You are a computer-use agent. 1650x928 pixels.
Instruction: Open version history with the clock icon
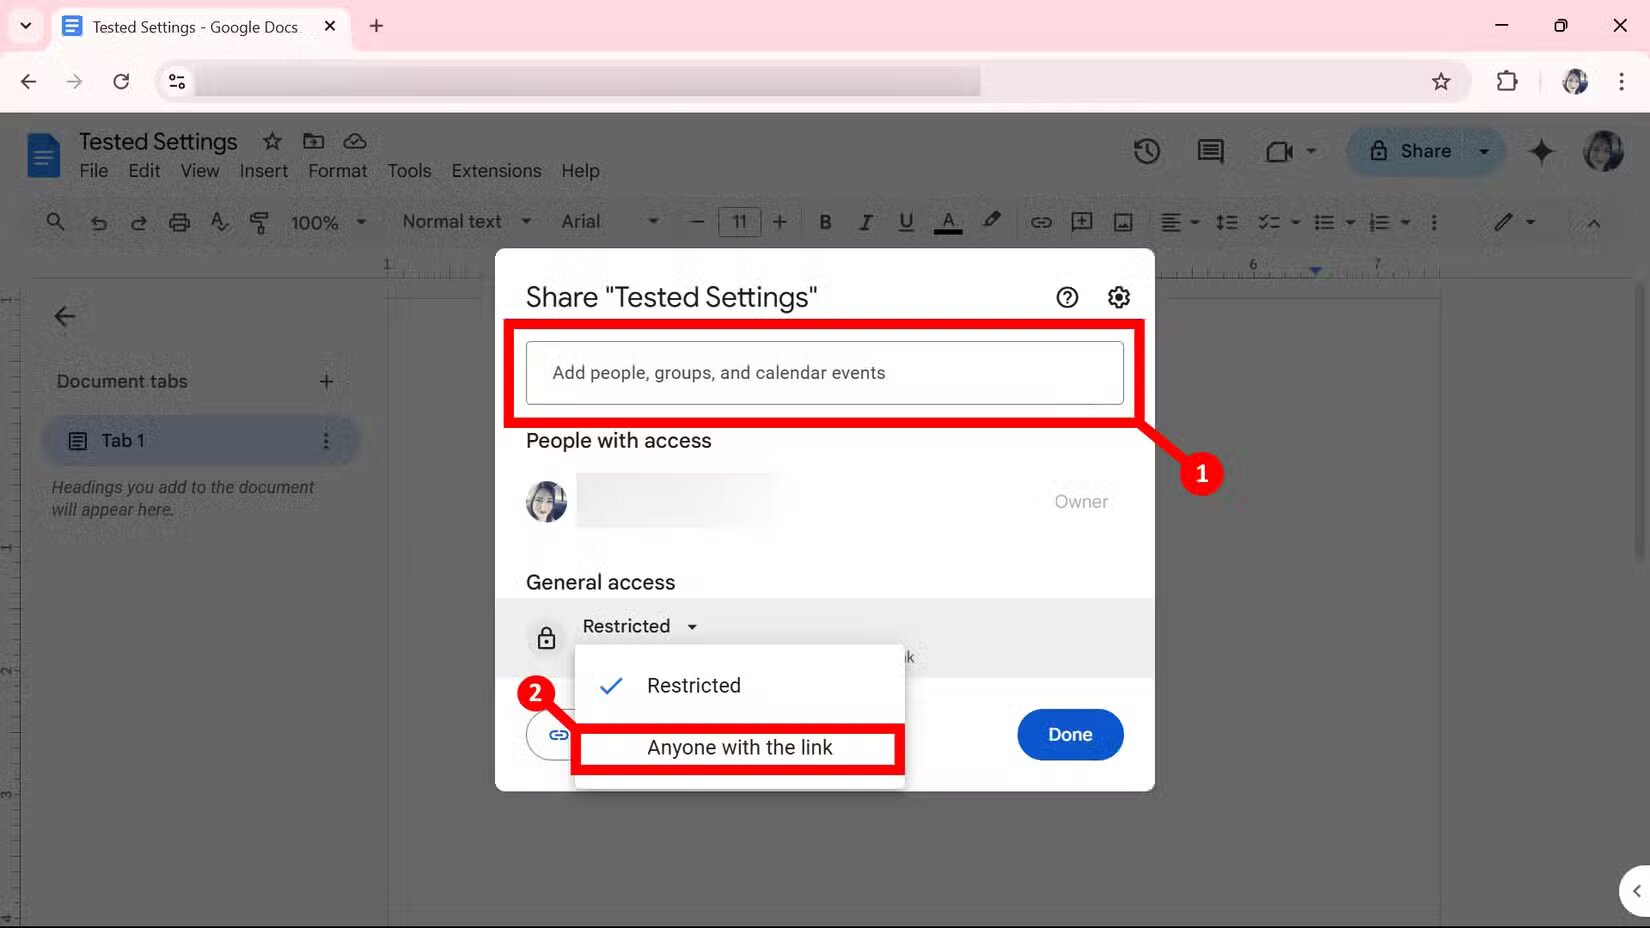coord(1146,151)
